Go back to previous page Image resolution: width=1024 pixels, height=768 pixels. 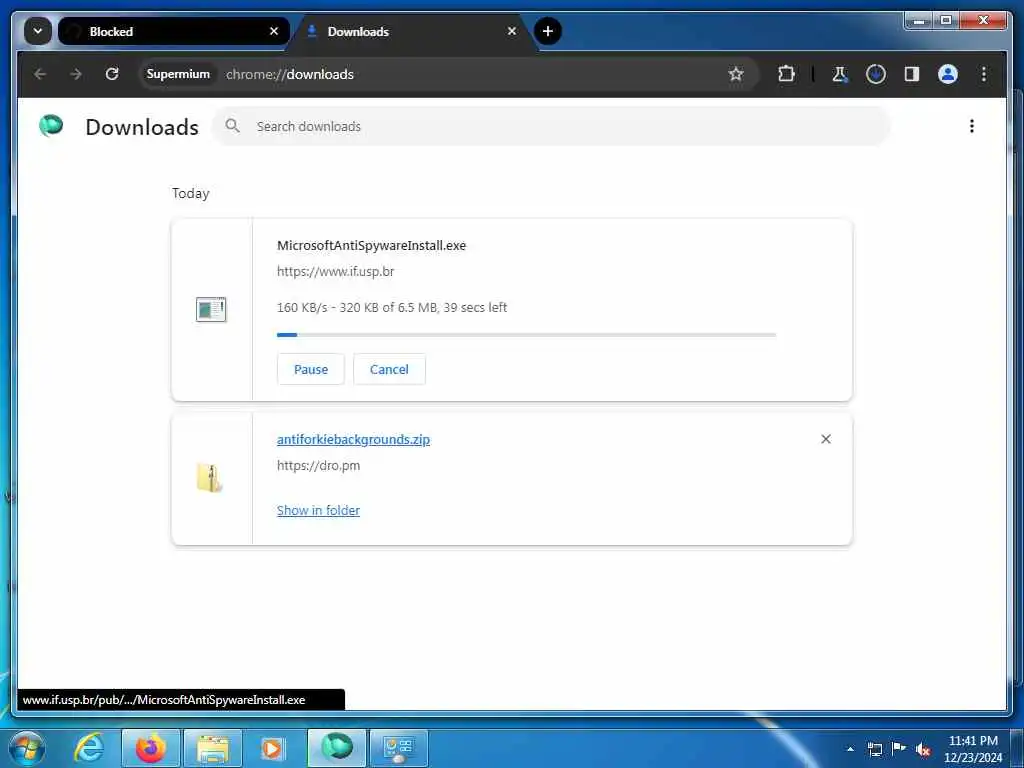click(40, 74)
